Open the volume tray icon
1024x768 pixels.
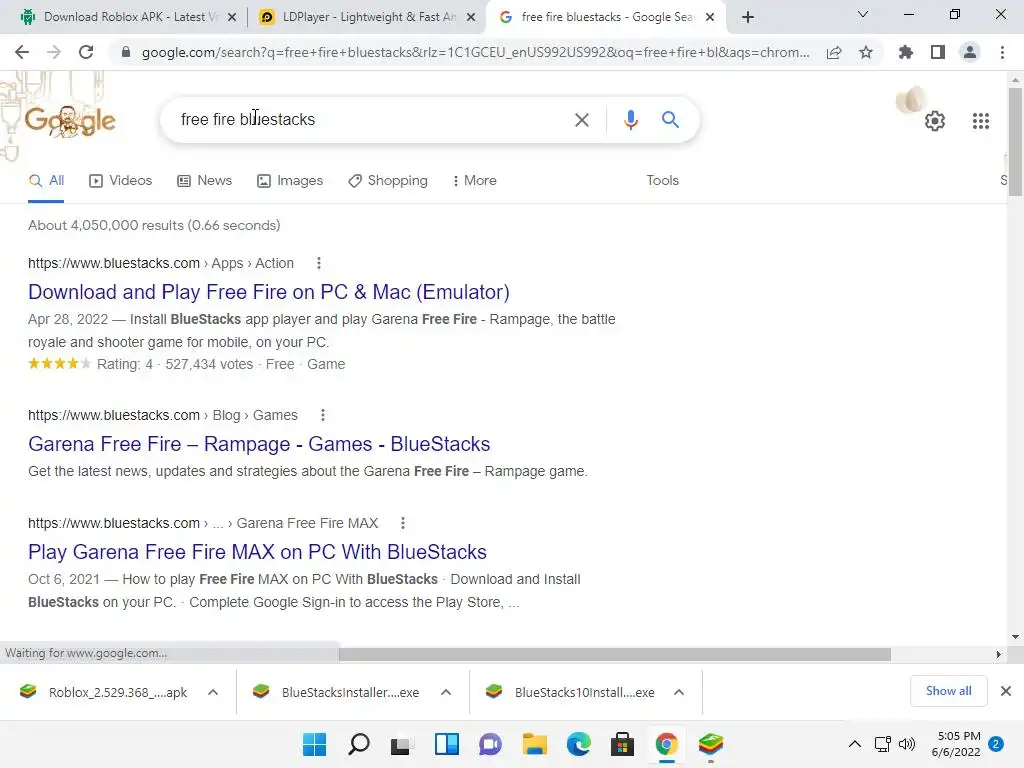907,744
